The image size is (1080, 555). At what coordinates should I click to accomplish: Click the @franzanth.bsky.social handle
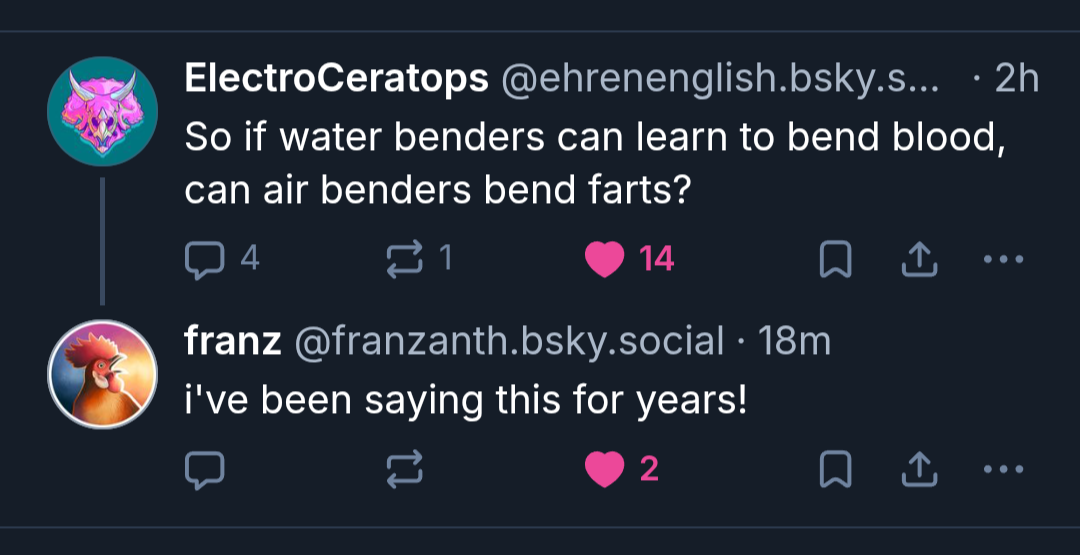point(508,342)
